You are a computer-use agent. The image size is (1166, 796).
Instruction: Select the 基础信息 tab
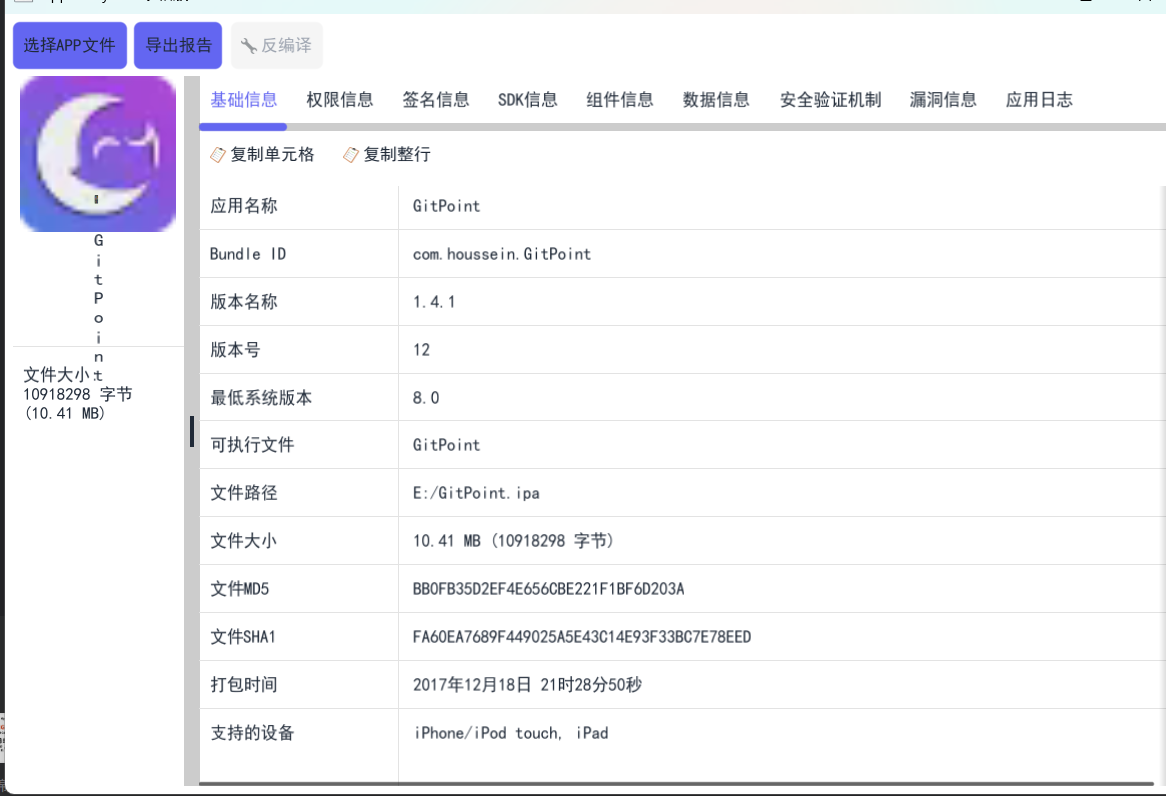(x=243, y=99)
